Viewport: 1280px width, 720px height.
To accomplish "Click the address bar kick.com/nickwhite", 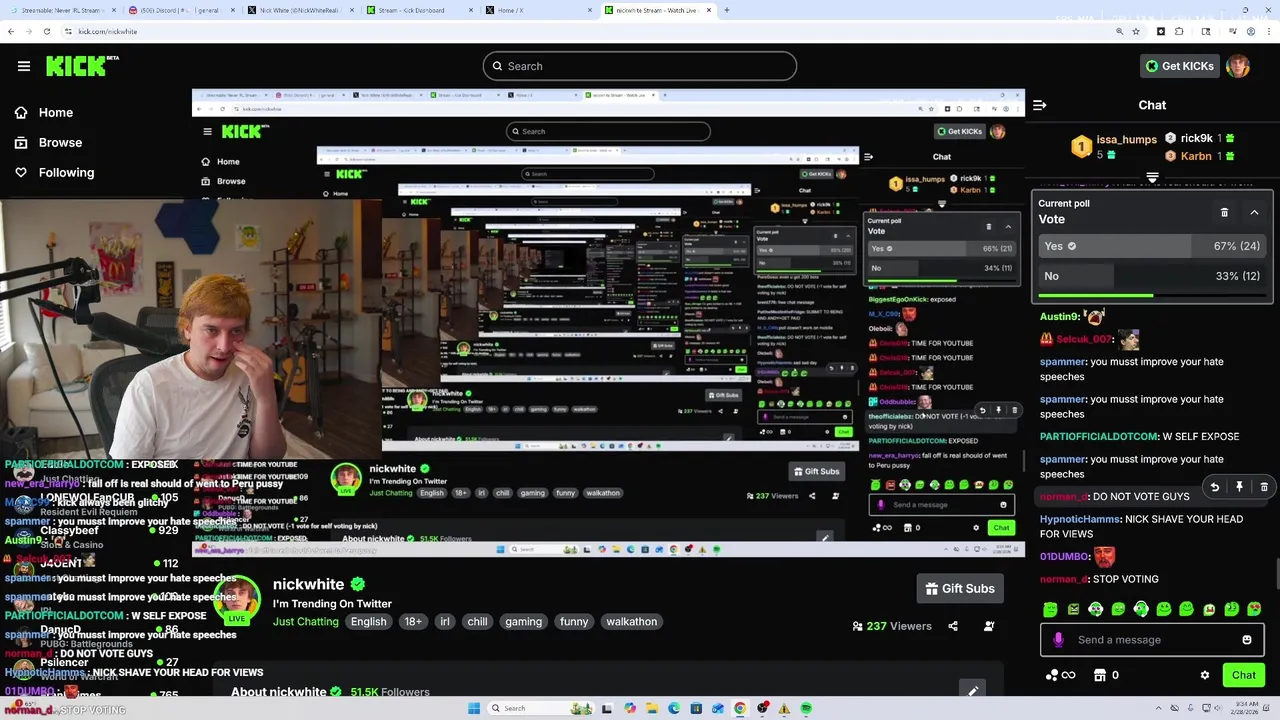I will point(107,31).
